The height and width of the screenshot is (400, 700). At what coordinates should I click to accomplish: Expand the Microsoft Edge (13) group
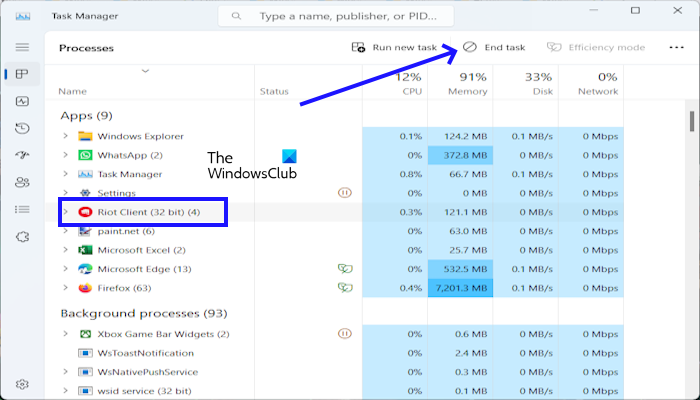click(66, 269)
